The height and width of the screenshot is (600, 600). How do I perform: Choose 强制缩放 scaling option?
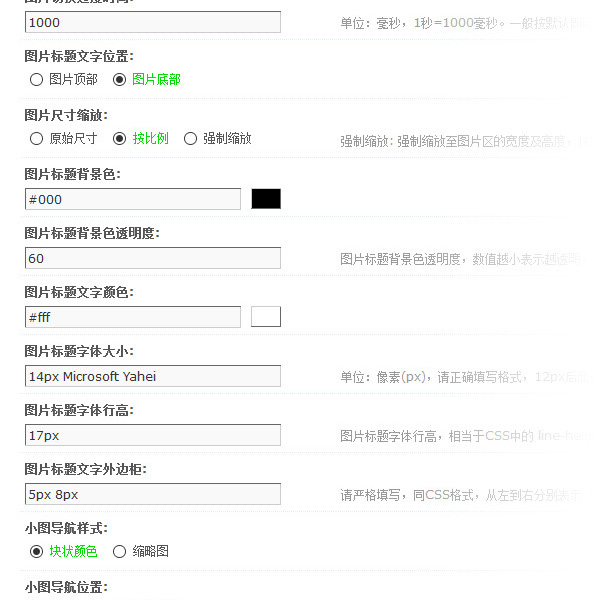191,139
